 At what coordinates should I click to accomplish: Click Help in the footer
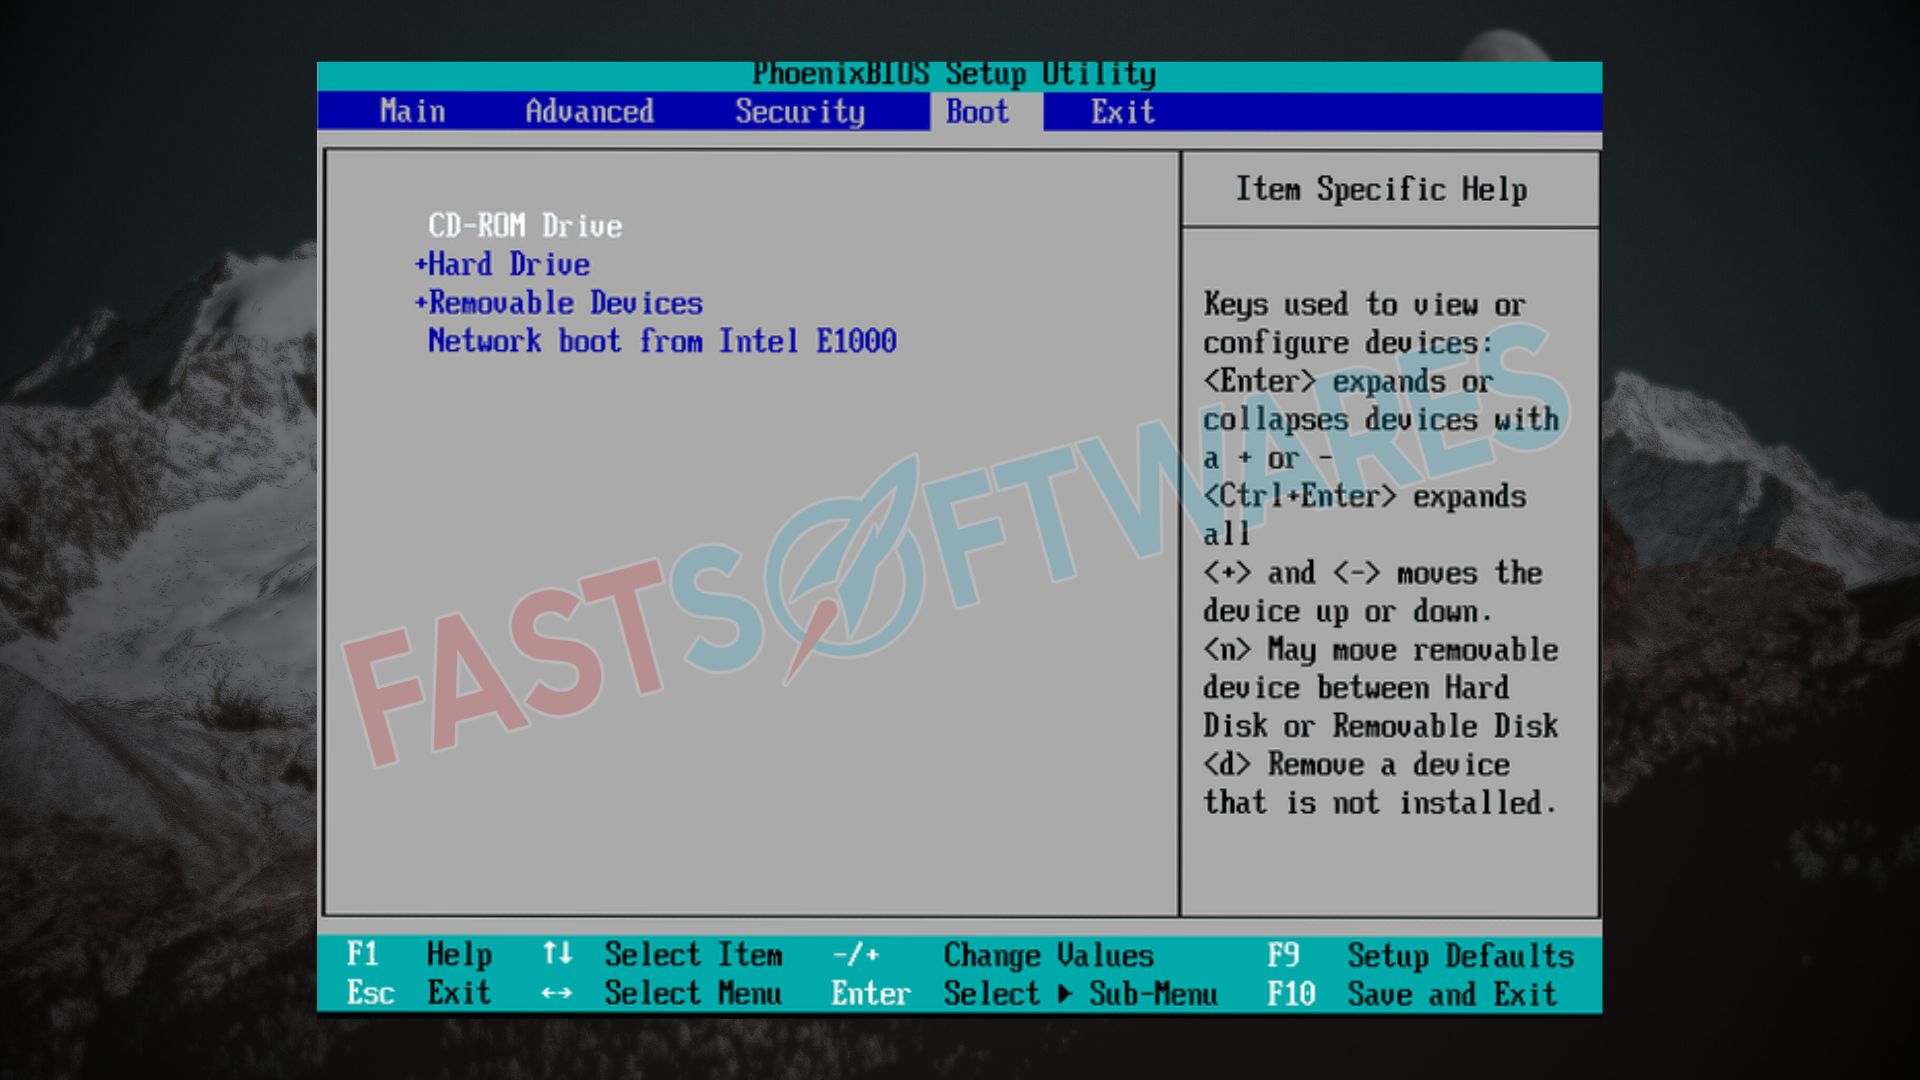click(459, 955)
